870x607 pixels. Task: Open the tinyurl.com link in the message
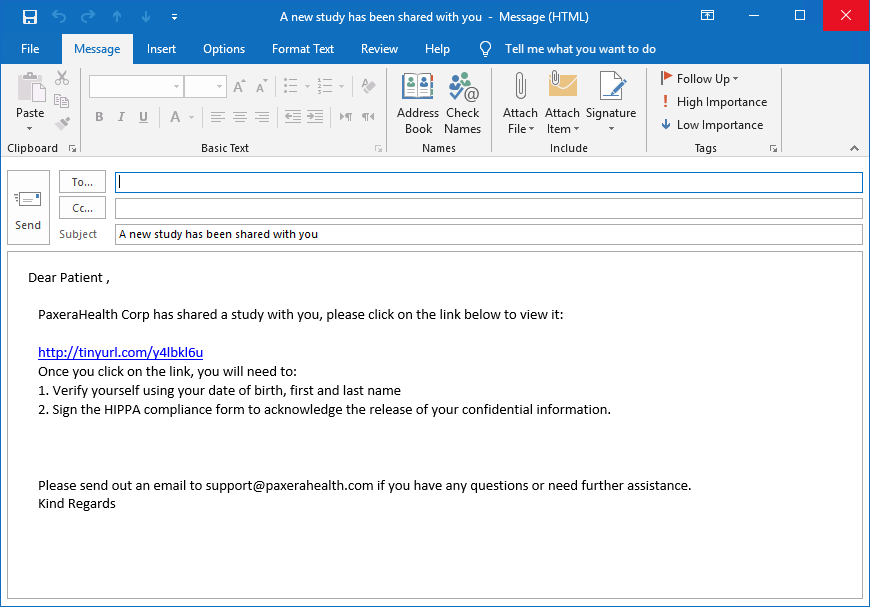pos(121,352)
